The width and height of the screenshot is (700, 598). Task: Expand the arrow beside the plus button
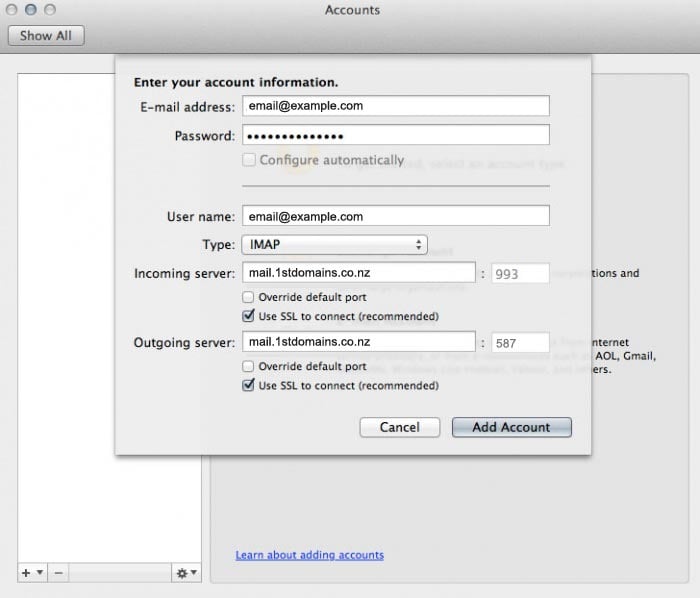tap(39, 573)
